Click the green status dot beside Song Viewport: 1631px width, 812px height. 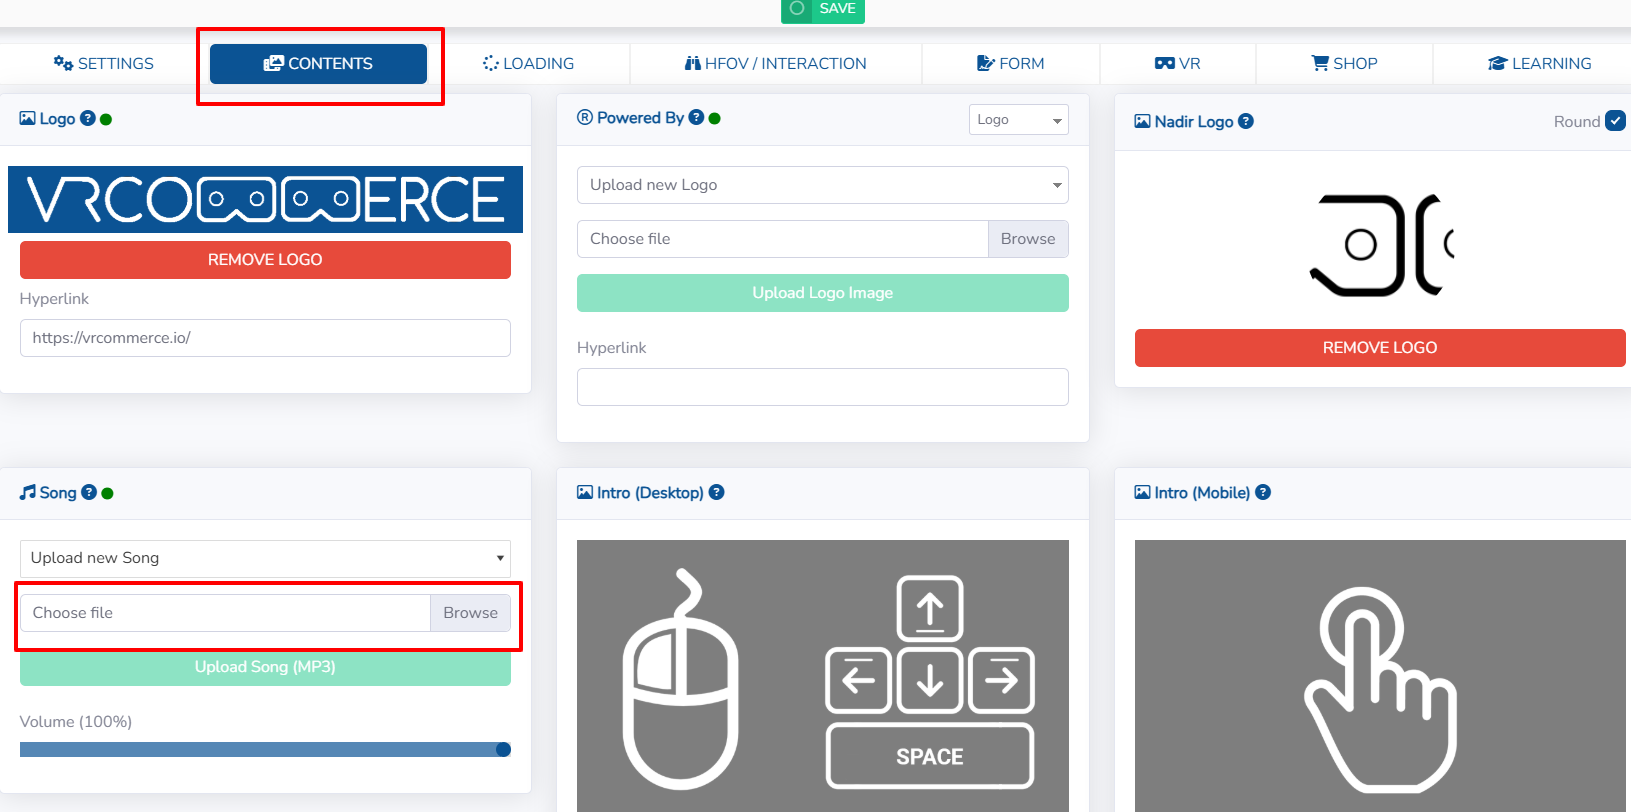click(x=107, y=493)
